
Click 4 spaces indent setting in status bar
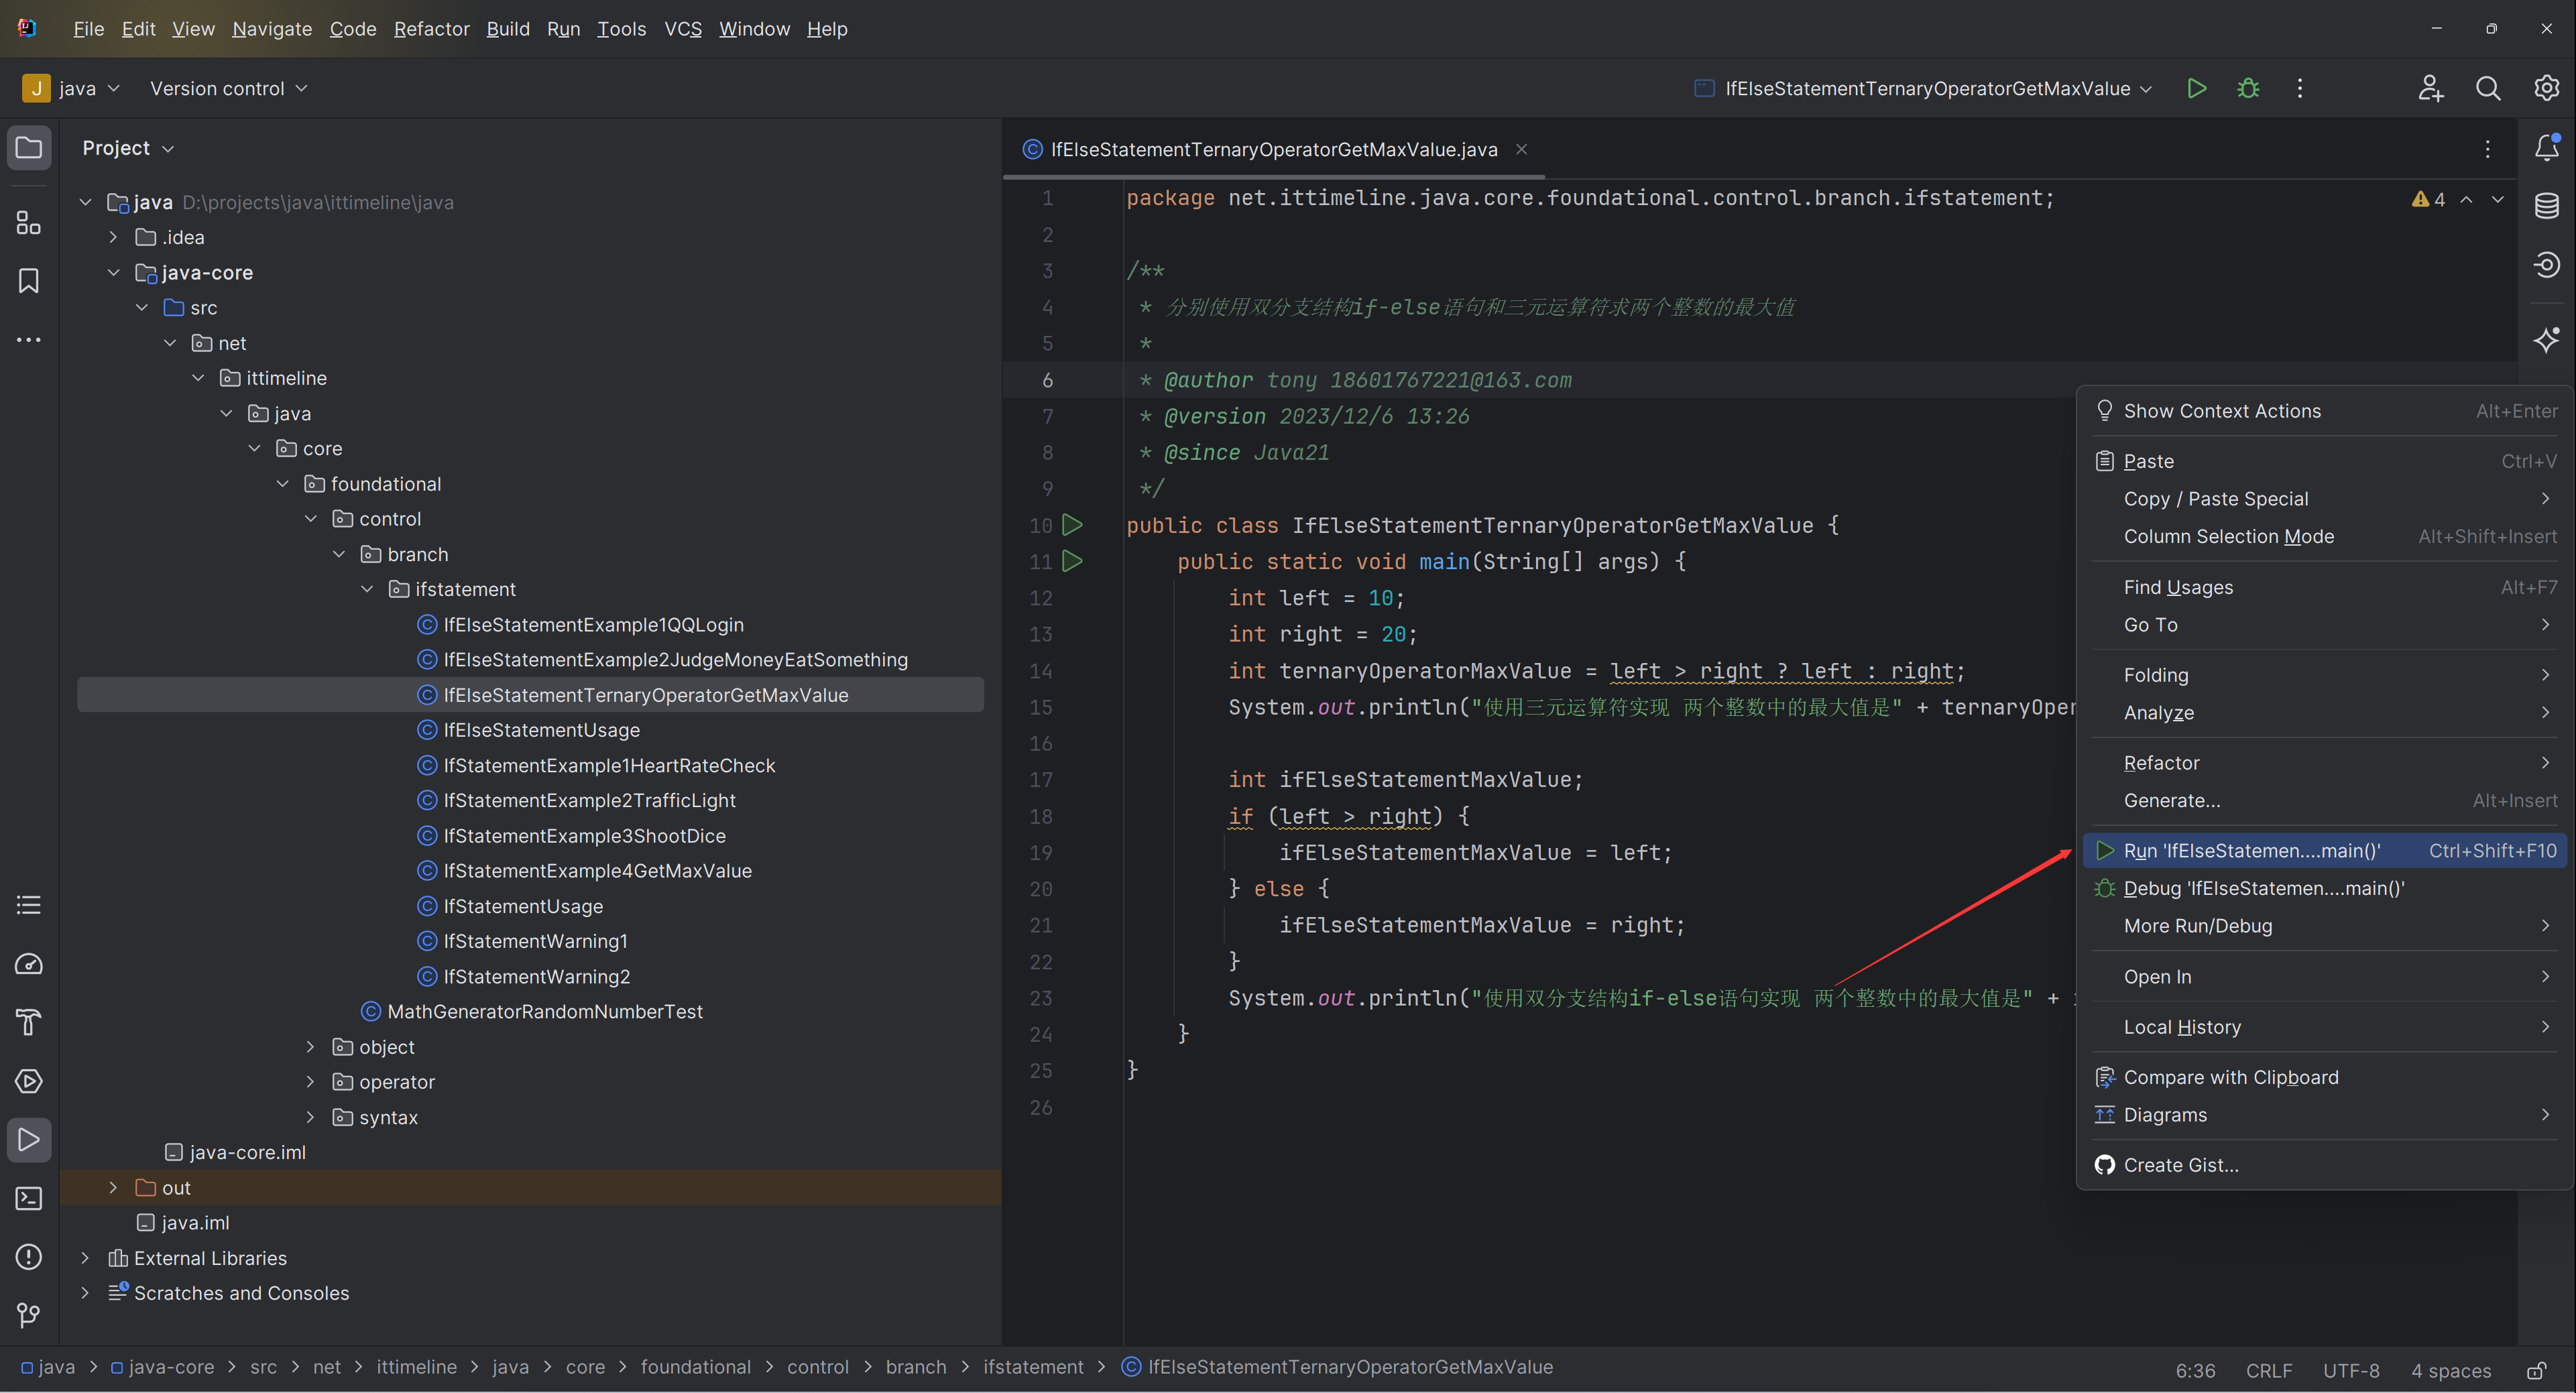[x=2451, y=1370]
